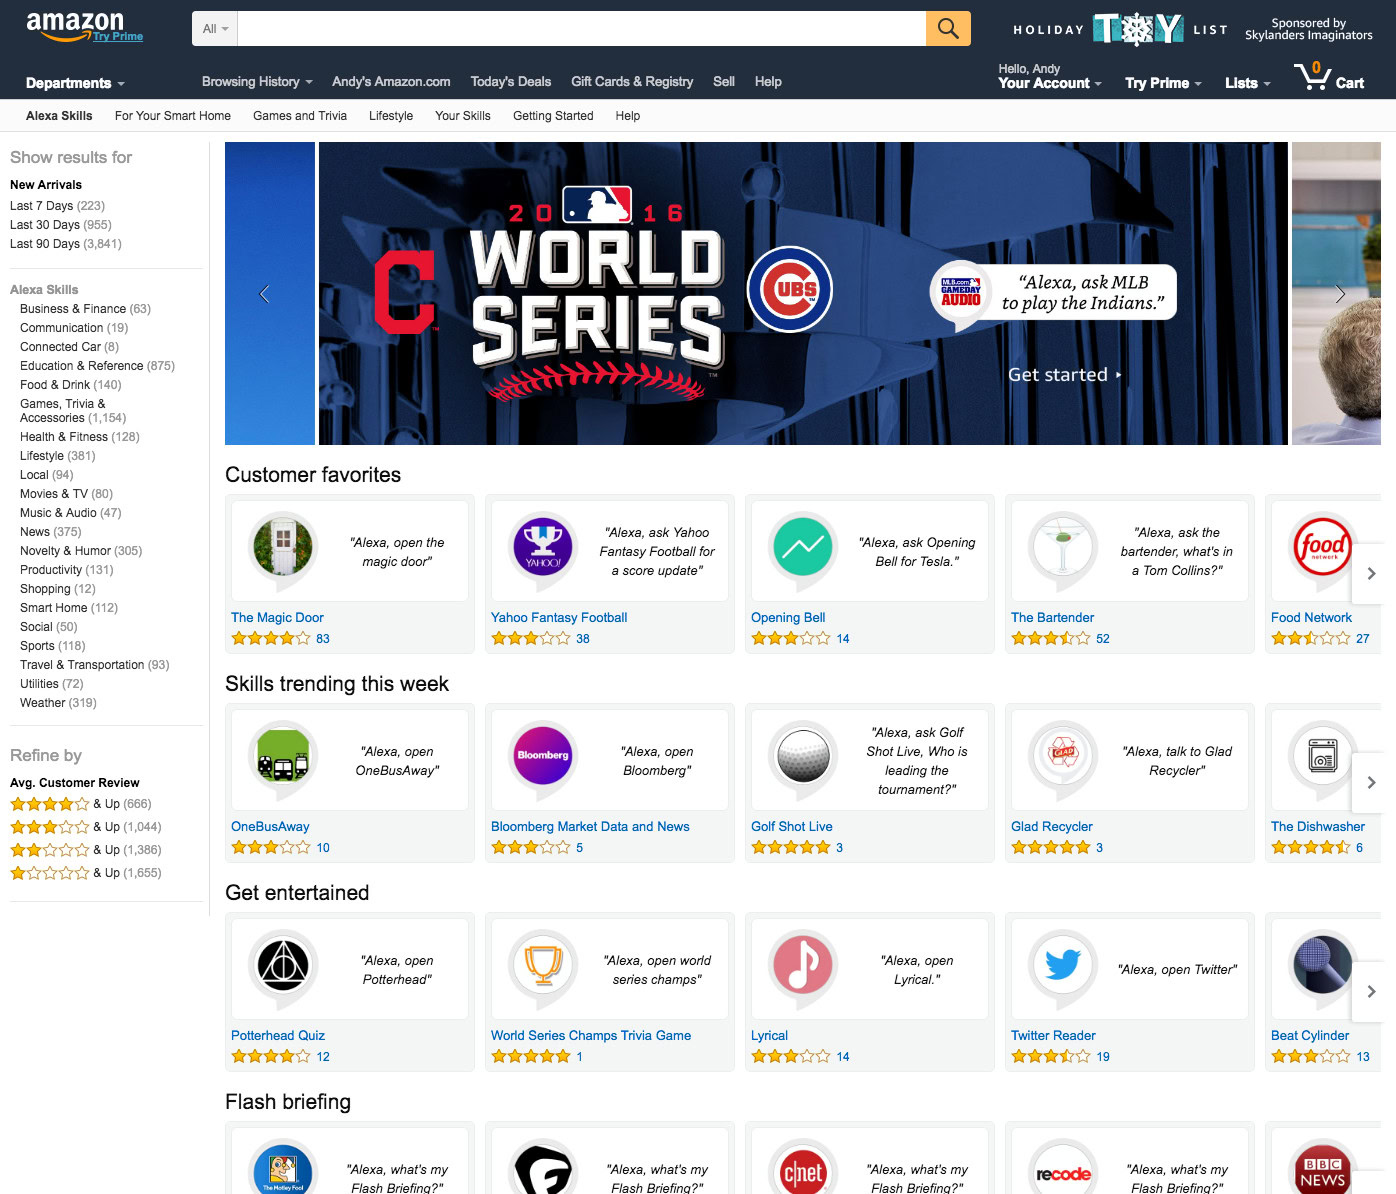The height and width of the screenshot is (1194, 1396).
Task: Open the Beat Cylinder skill icon
Action: 1322,964
